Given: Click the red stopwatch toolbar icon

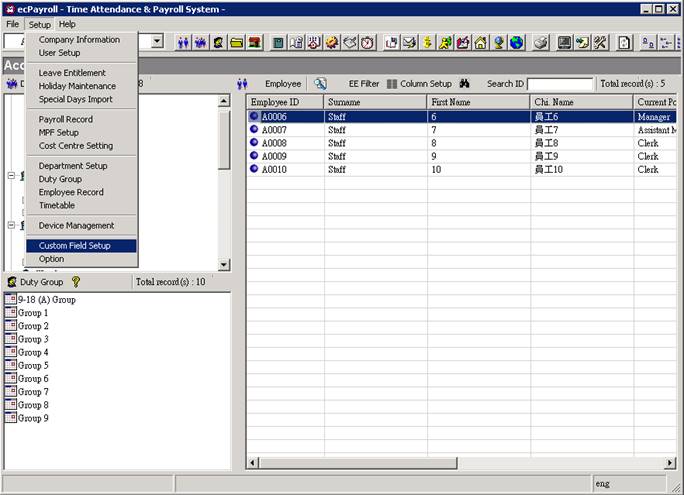Looking at the screenshot, I should coord(368,43).
